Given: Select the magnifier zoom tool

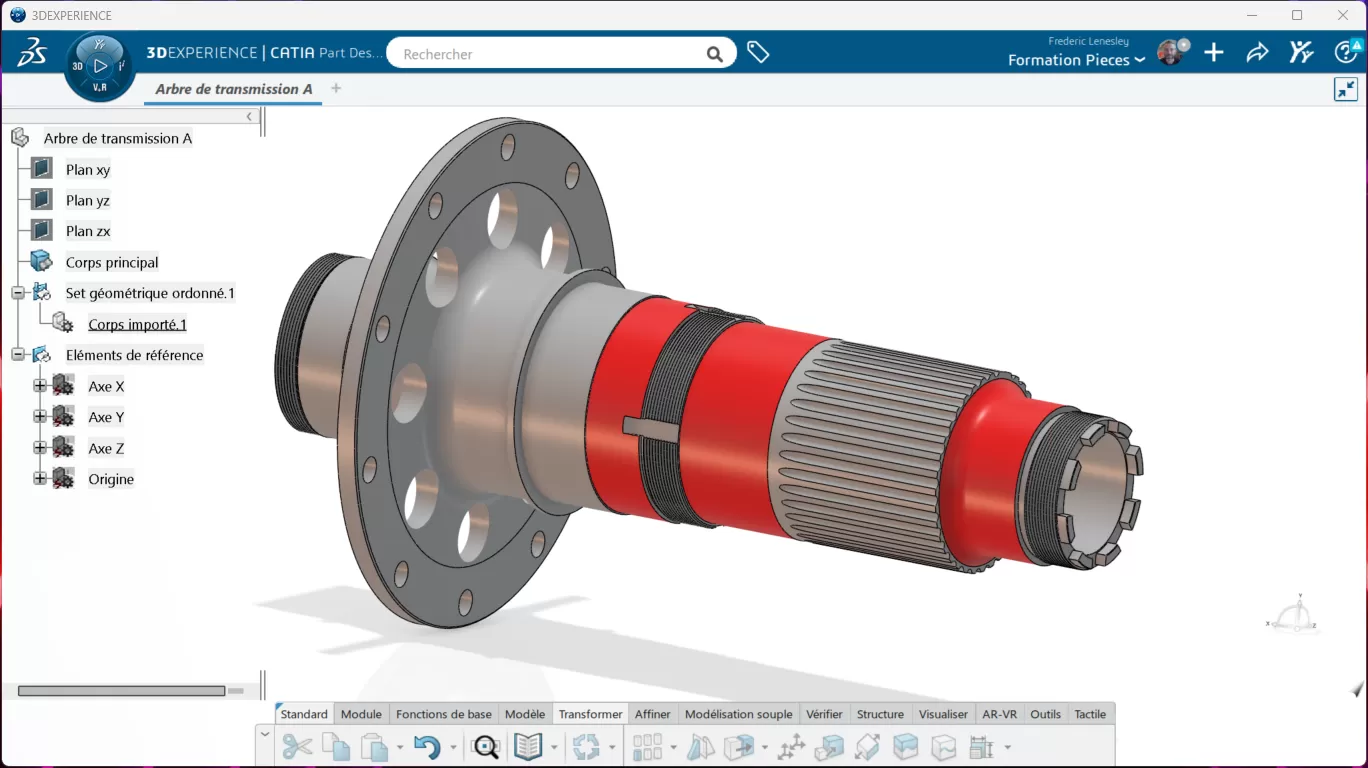Looking at the screenshot, I should (x=486, y=746).
